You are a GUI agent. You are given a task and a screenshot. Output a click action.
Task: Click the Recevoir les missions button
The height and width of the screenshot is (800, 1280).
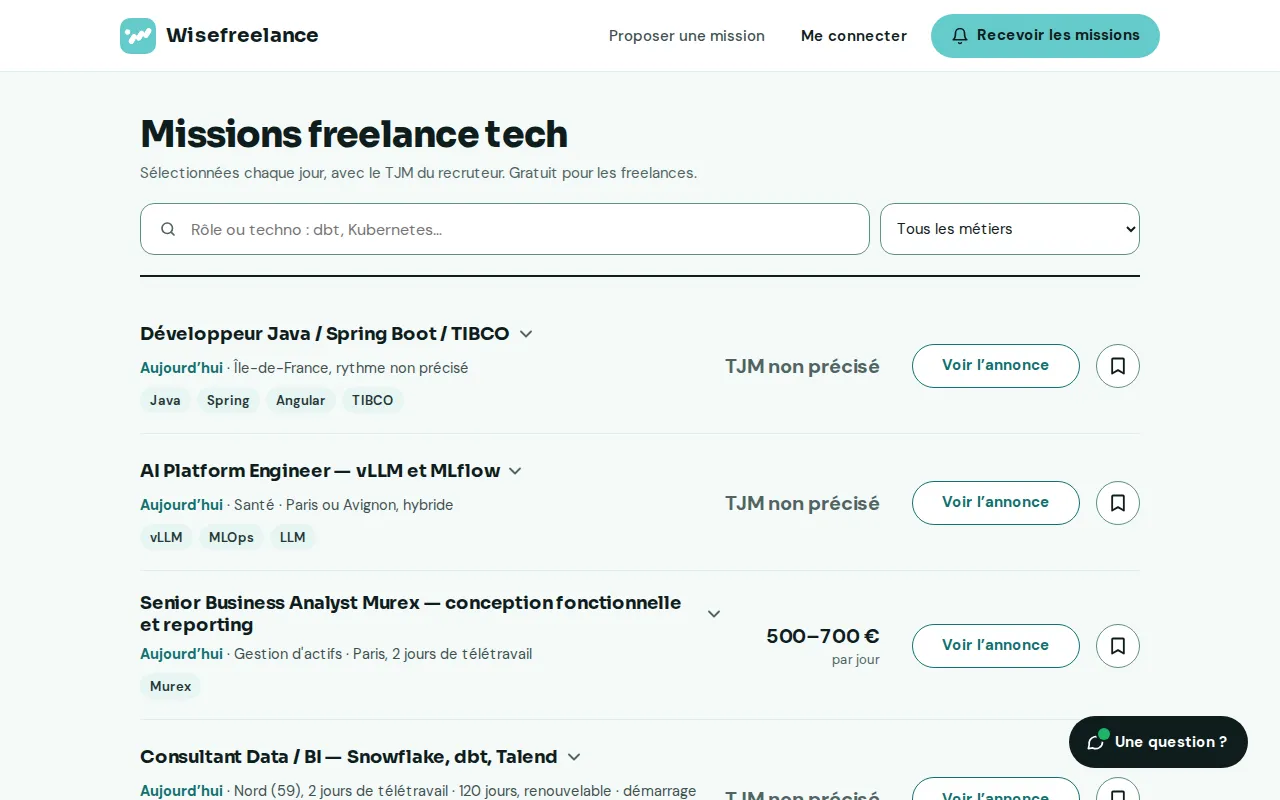1045,36
